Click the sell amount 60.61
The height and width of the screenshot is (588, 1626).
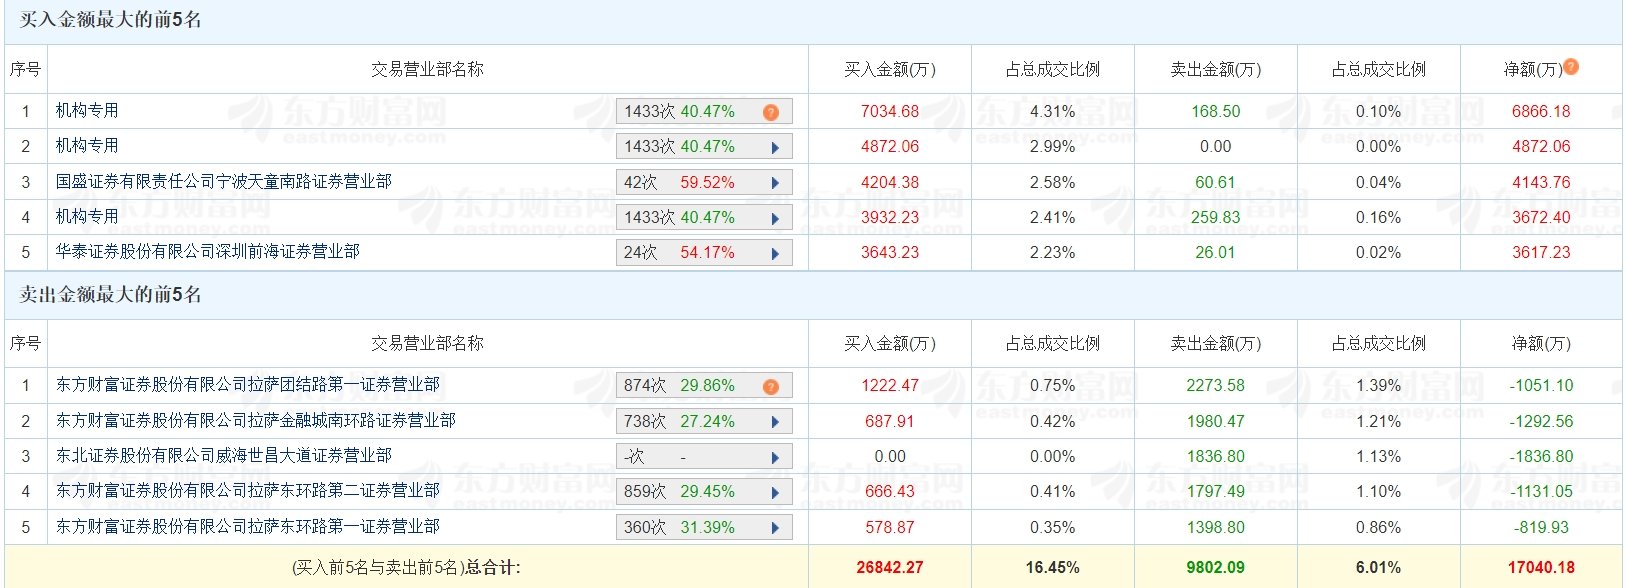(1216, 183)
